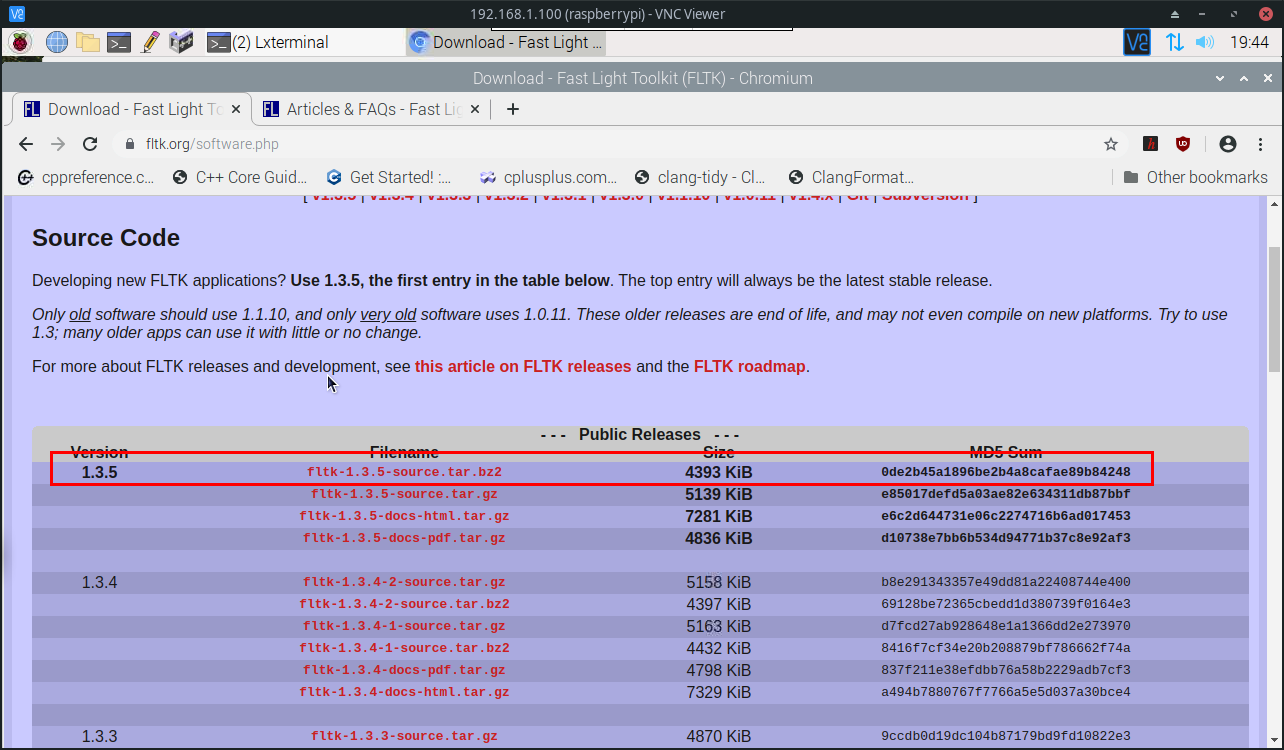Viewport: 1284px width, 750px height.
Task: Close the Articles & FAQs tab
Action: 476,110
